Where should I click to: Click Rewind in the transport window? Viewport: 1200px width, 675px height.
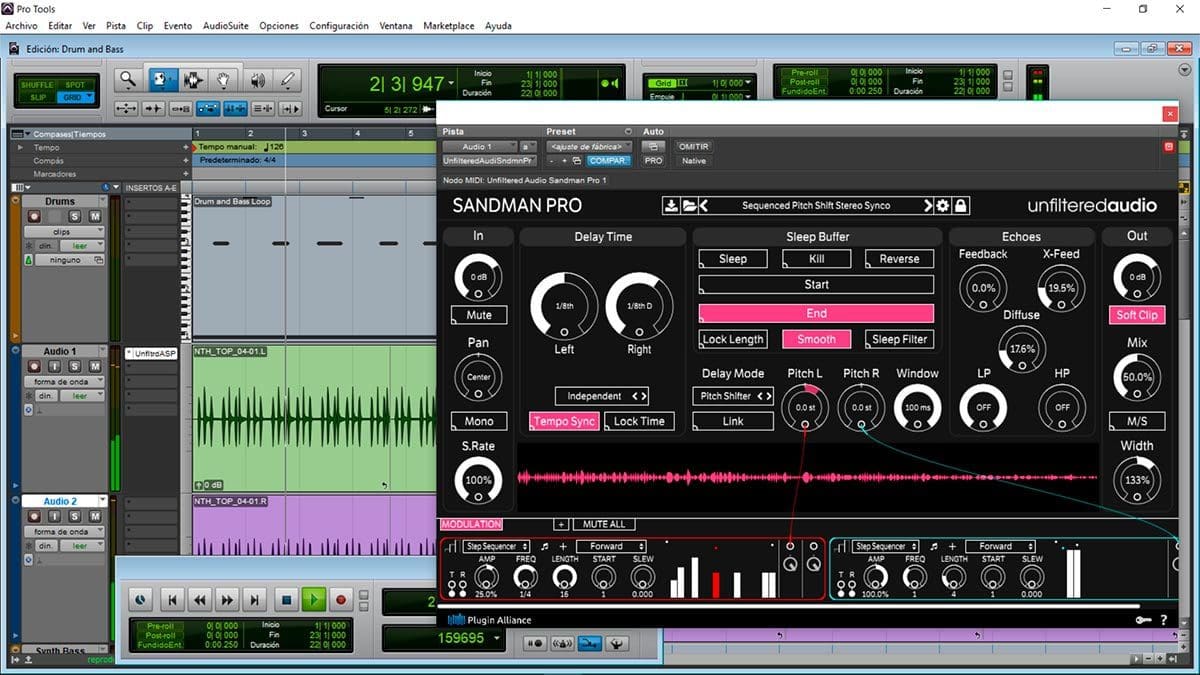(200, 600)
